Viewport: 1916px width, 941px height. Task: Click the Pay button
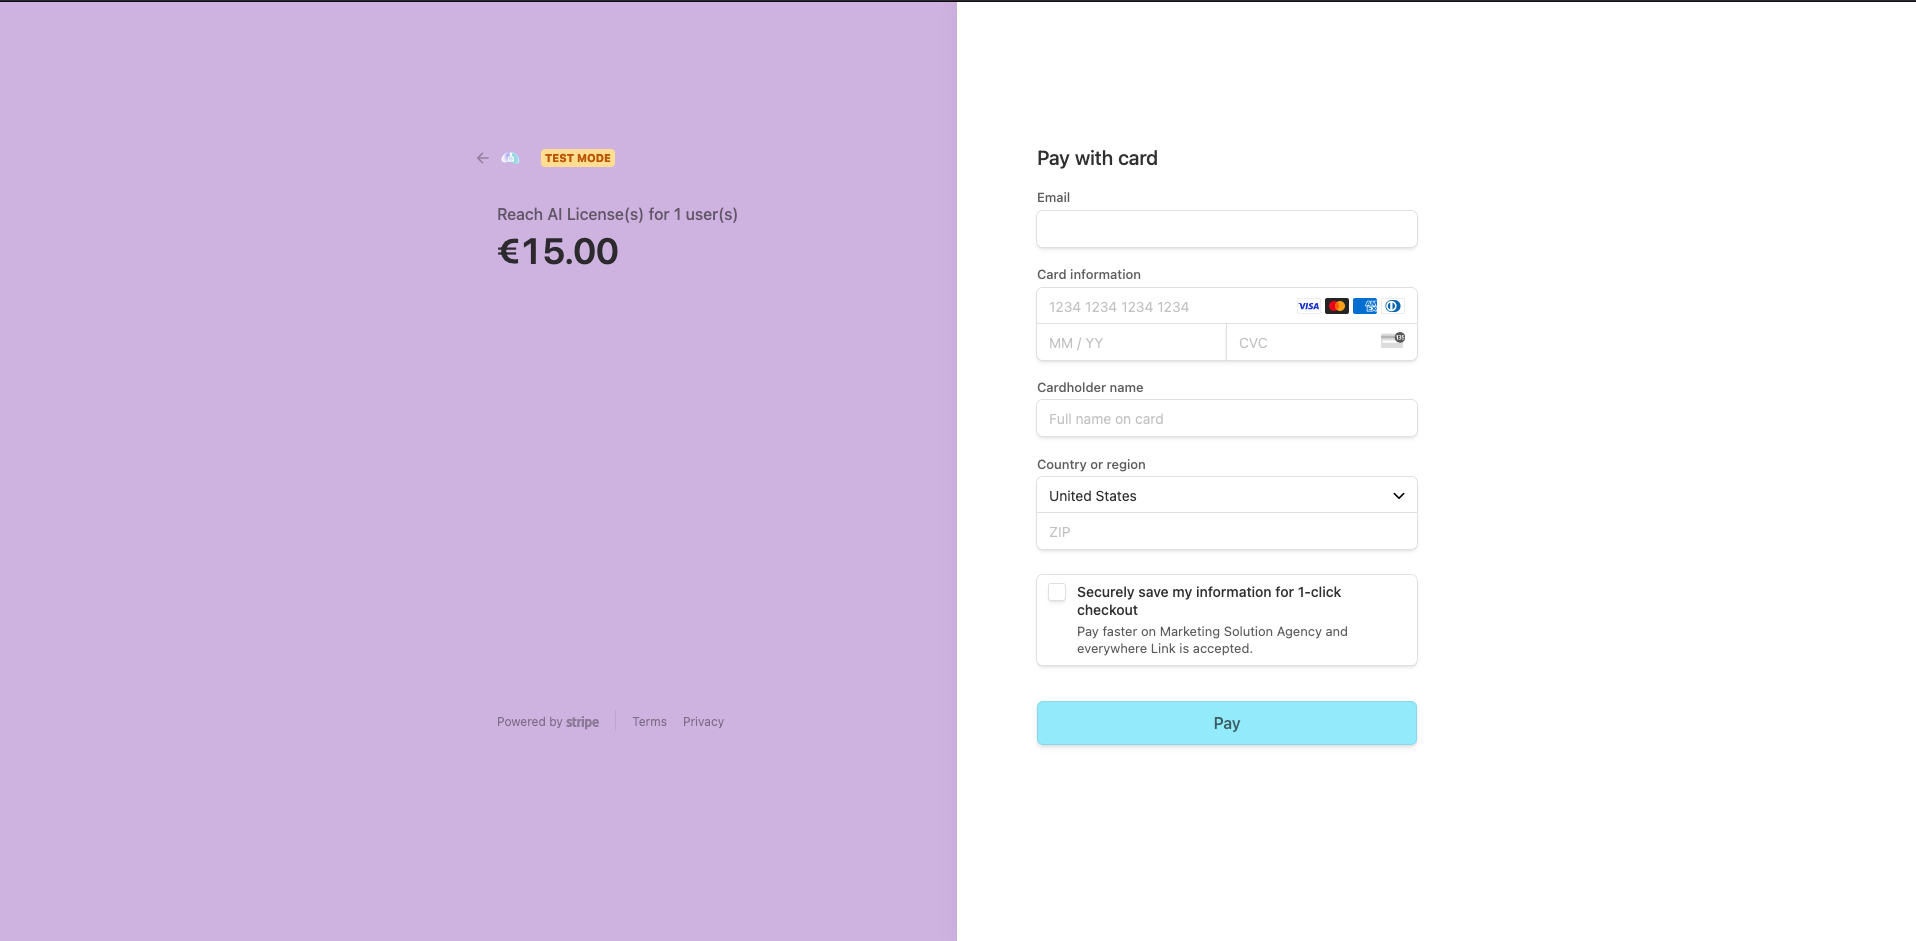pyautogui.click(x=1227, y=723)
